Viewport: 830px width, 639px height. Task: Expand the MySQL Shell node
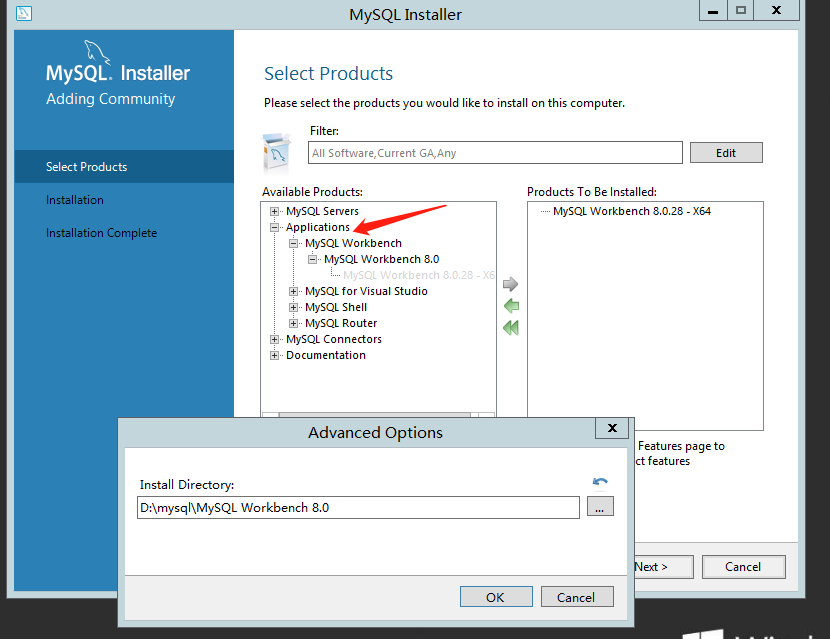coord(293,308)
